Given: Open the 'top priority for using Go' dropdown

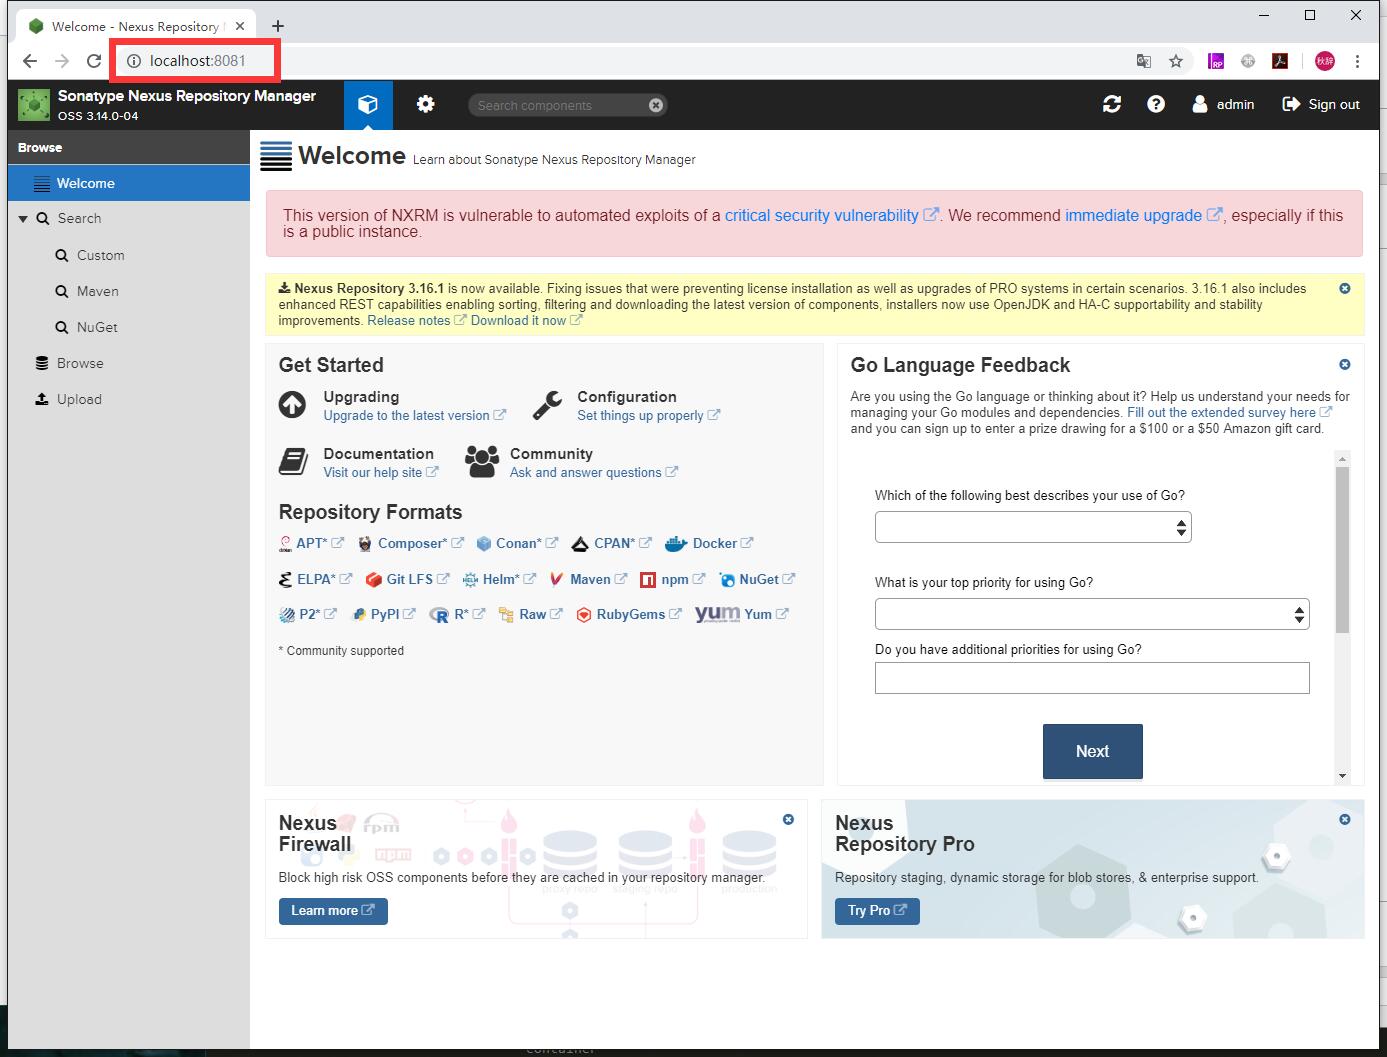Looking at the screenshot, I should coord(1092,614).
